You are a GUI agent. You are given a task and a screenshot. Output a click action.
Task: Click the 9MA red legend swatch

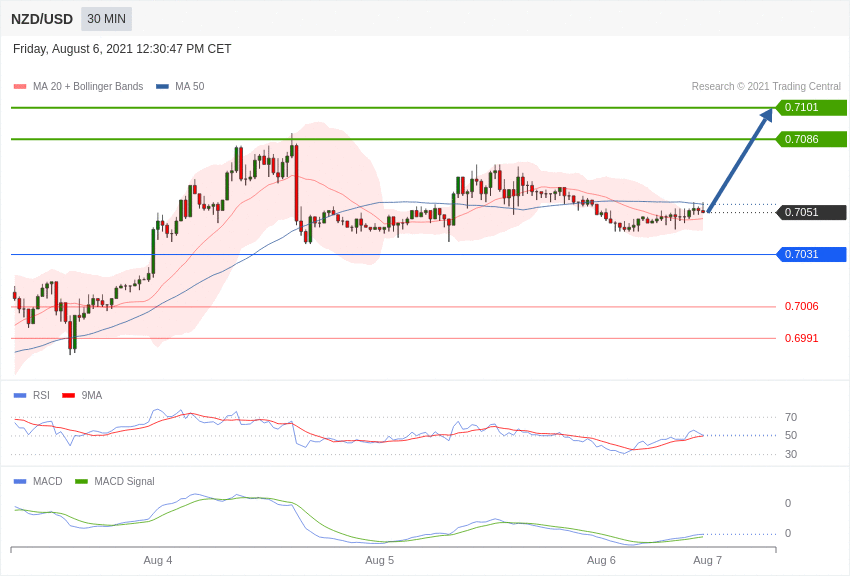[68, 396]
